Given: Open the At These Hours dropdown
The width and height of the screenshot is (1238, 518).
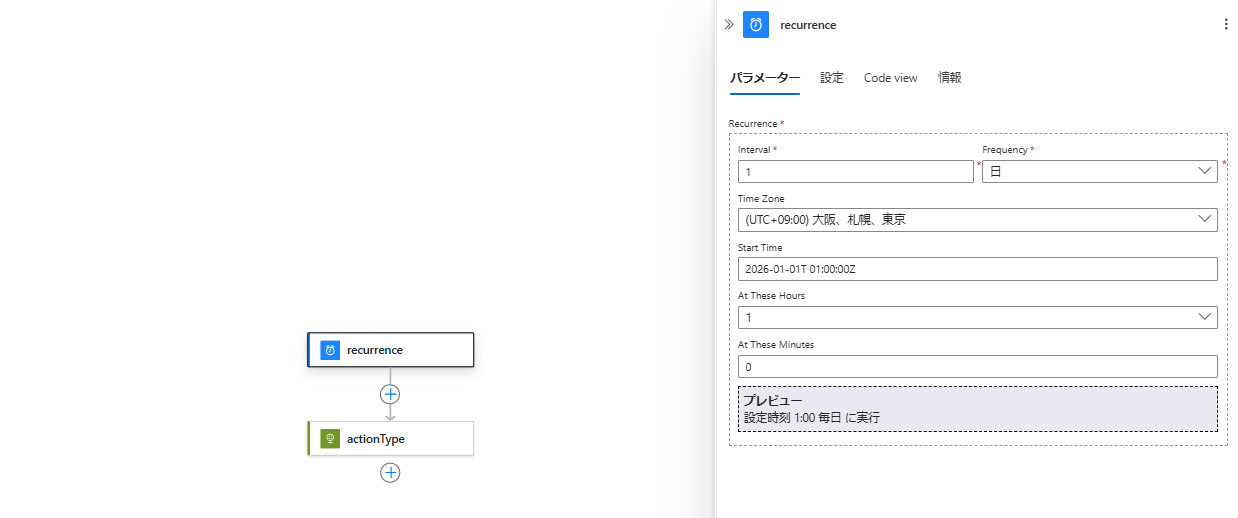Looking at the screenshot, I should (978, 317).
